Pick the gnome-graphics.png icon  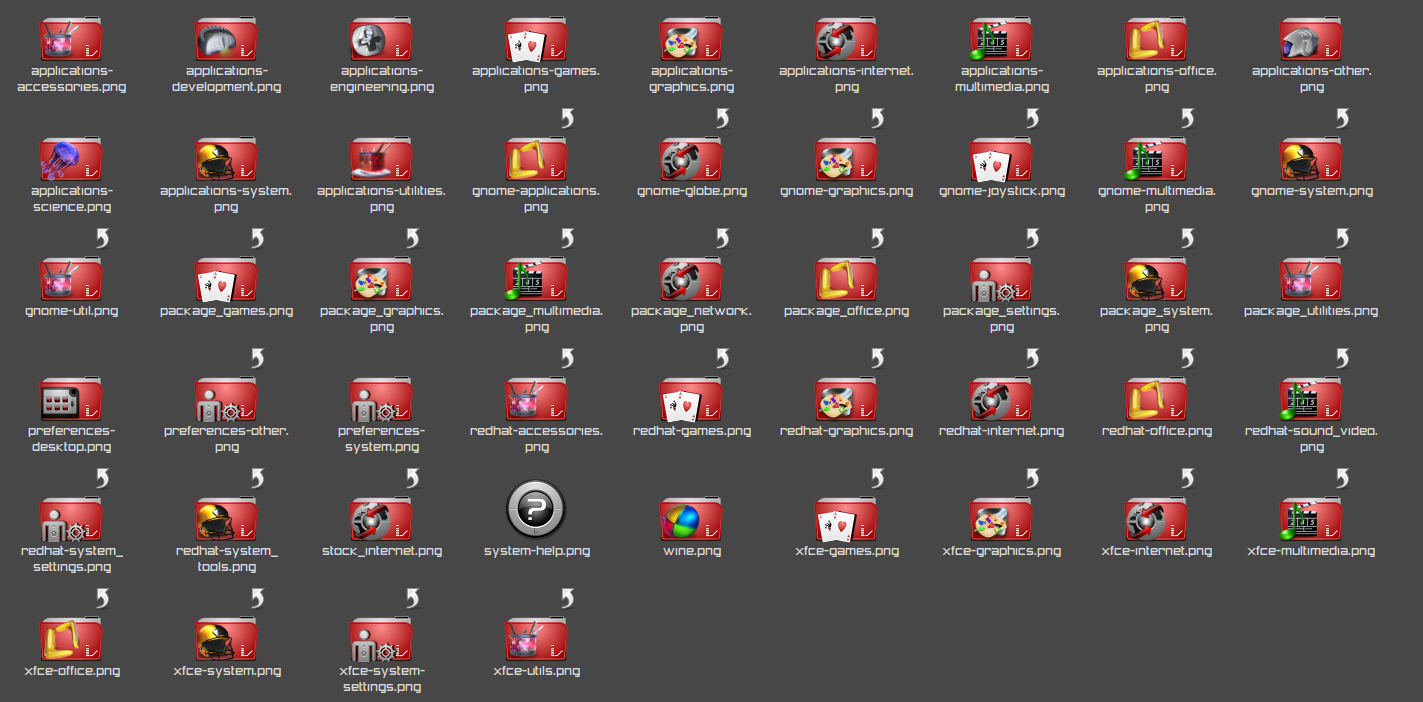point(846,160)
